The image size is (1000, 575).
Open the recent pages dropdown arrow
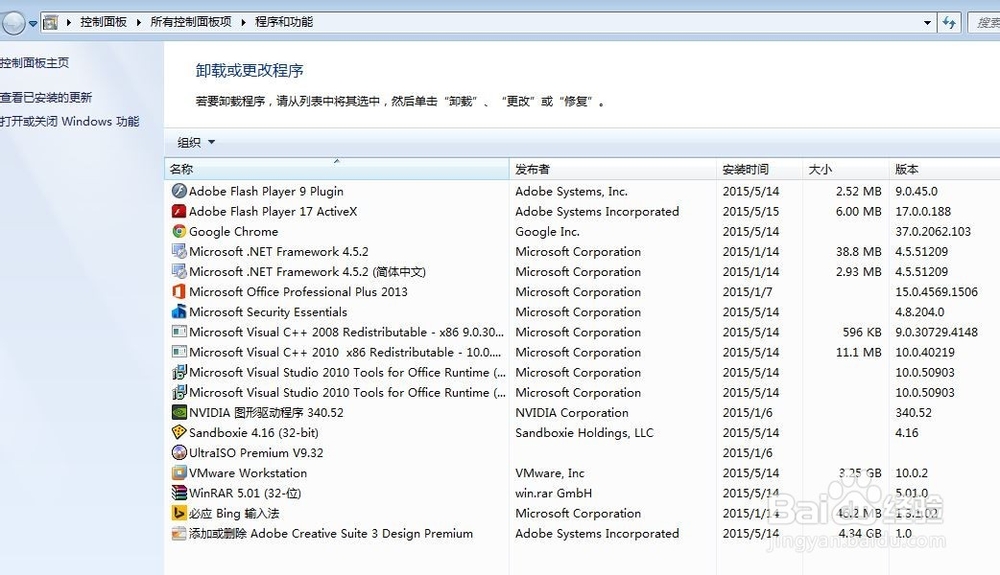coord(33,24)
